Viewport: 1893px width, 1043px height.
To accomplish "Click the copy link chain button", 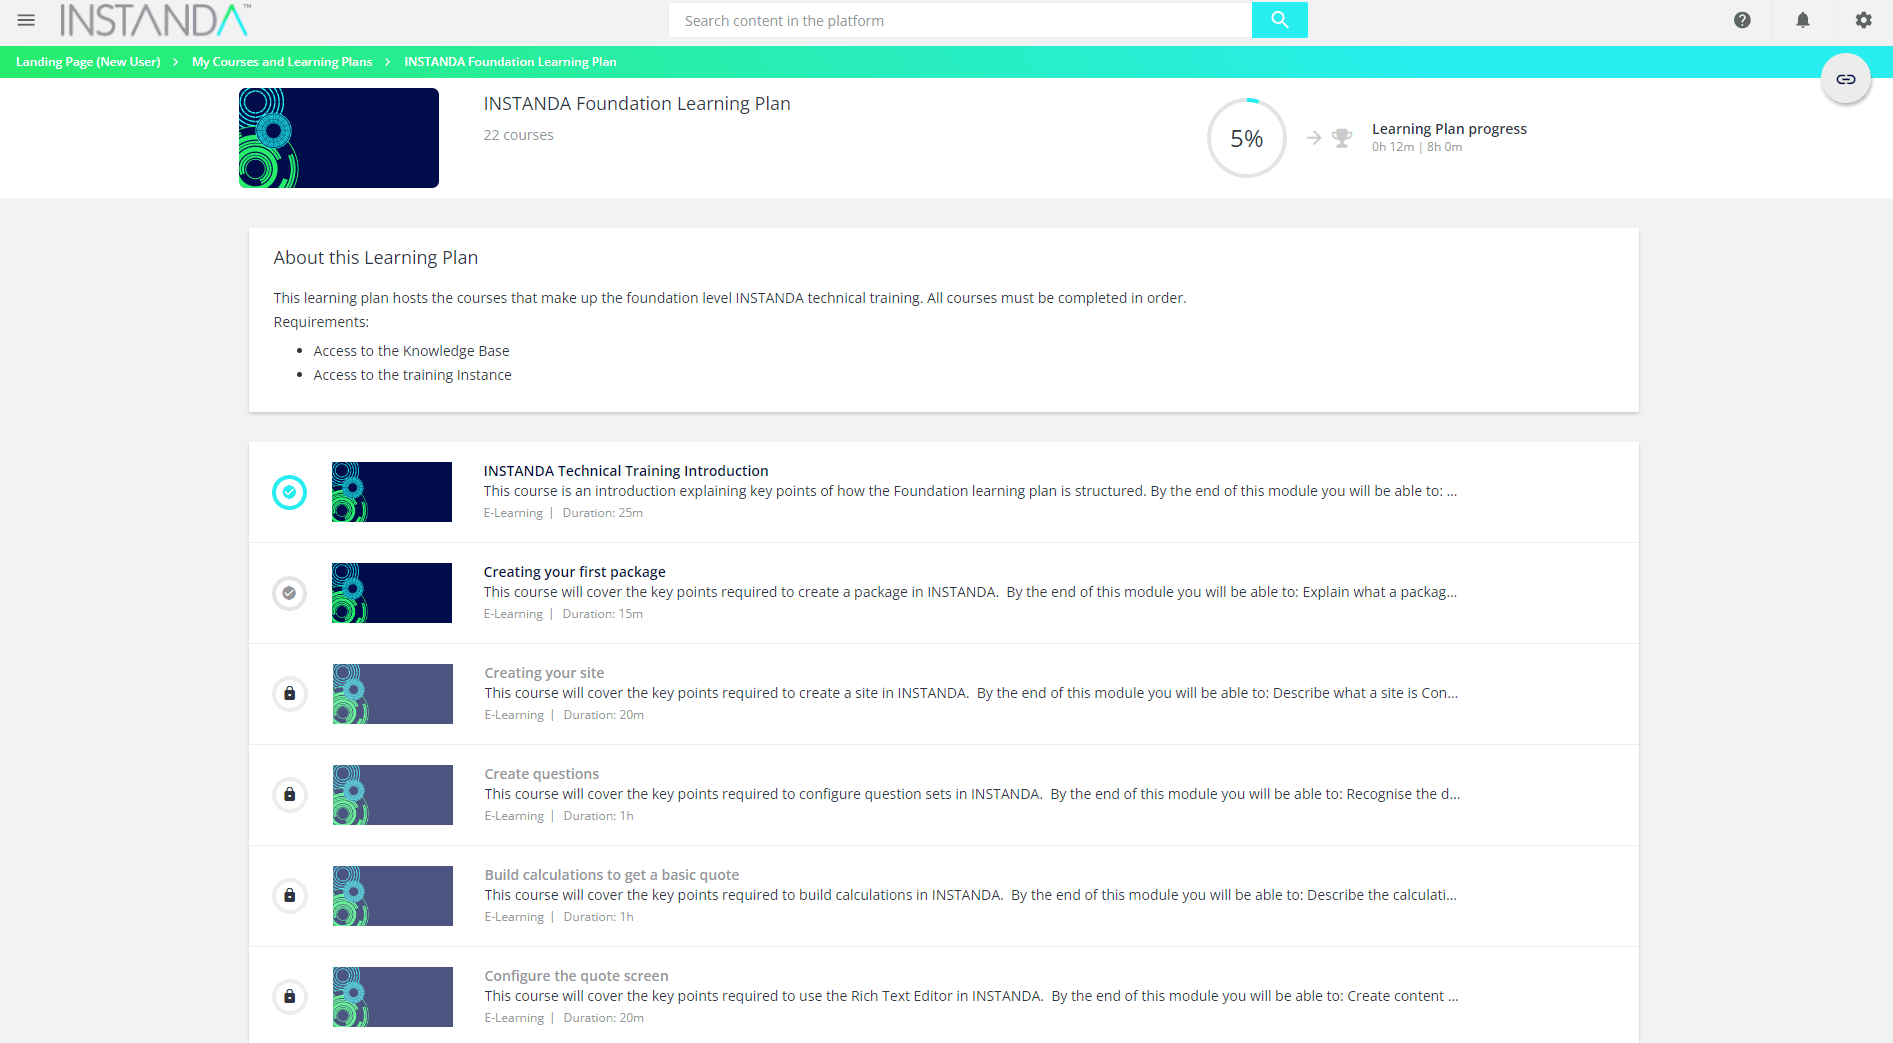I will [1845, 79].
